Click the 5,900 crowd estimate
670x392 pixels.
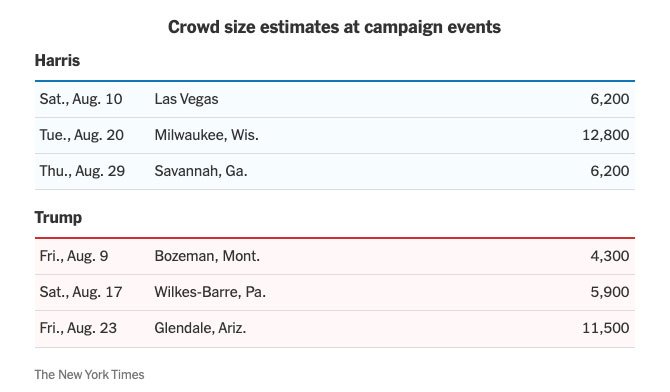click(x=609, y=292)
